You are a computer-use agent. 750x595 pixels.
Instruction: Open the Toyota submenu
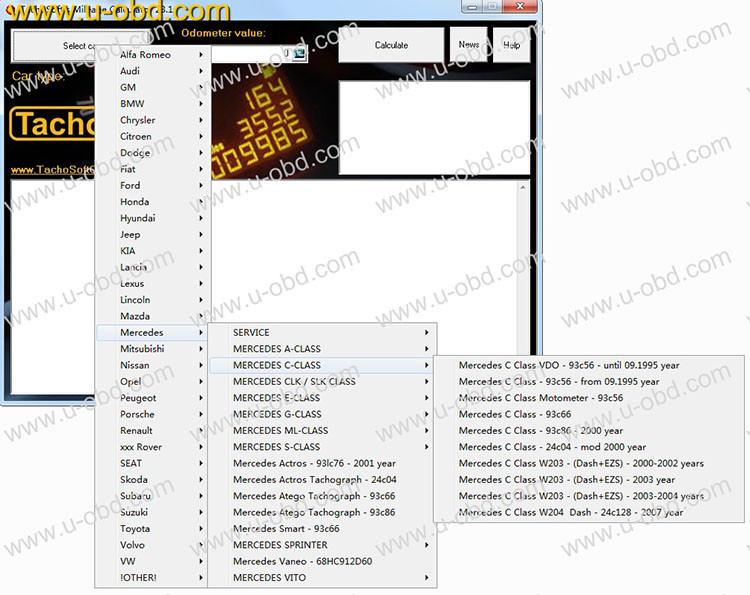coord(153,529)
